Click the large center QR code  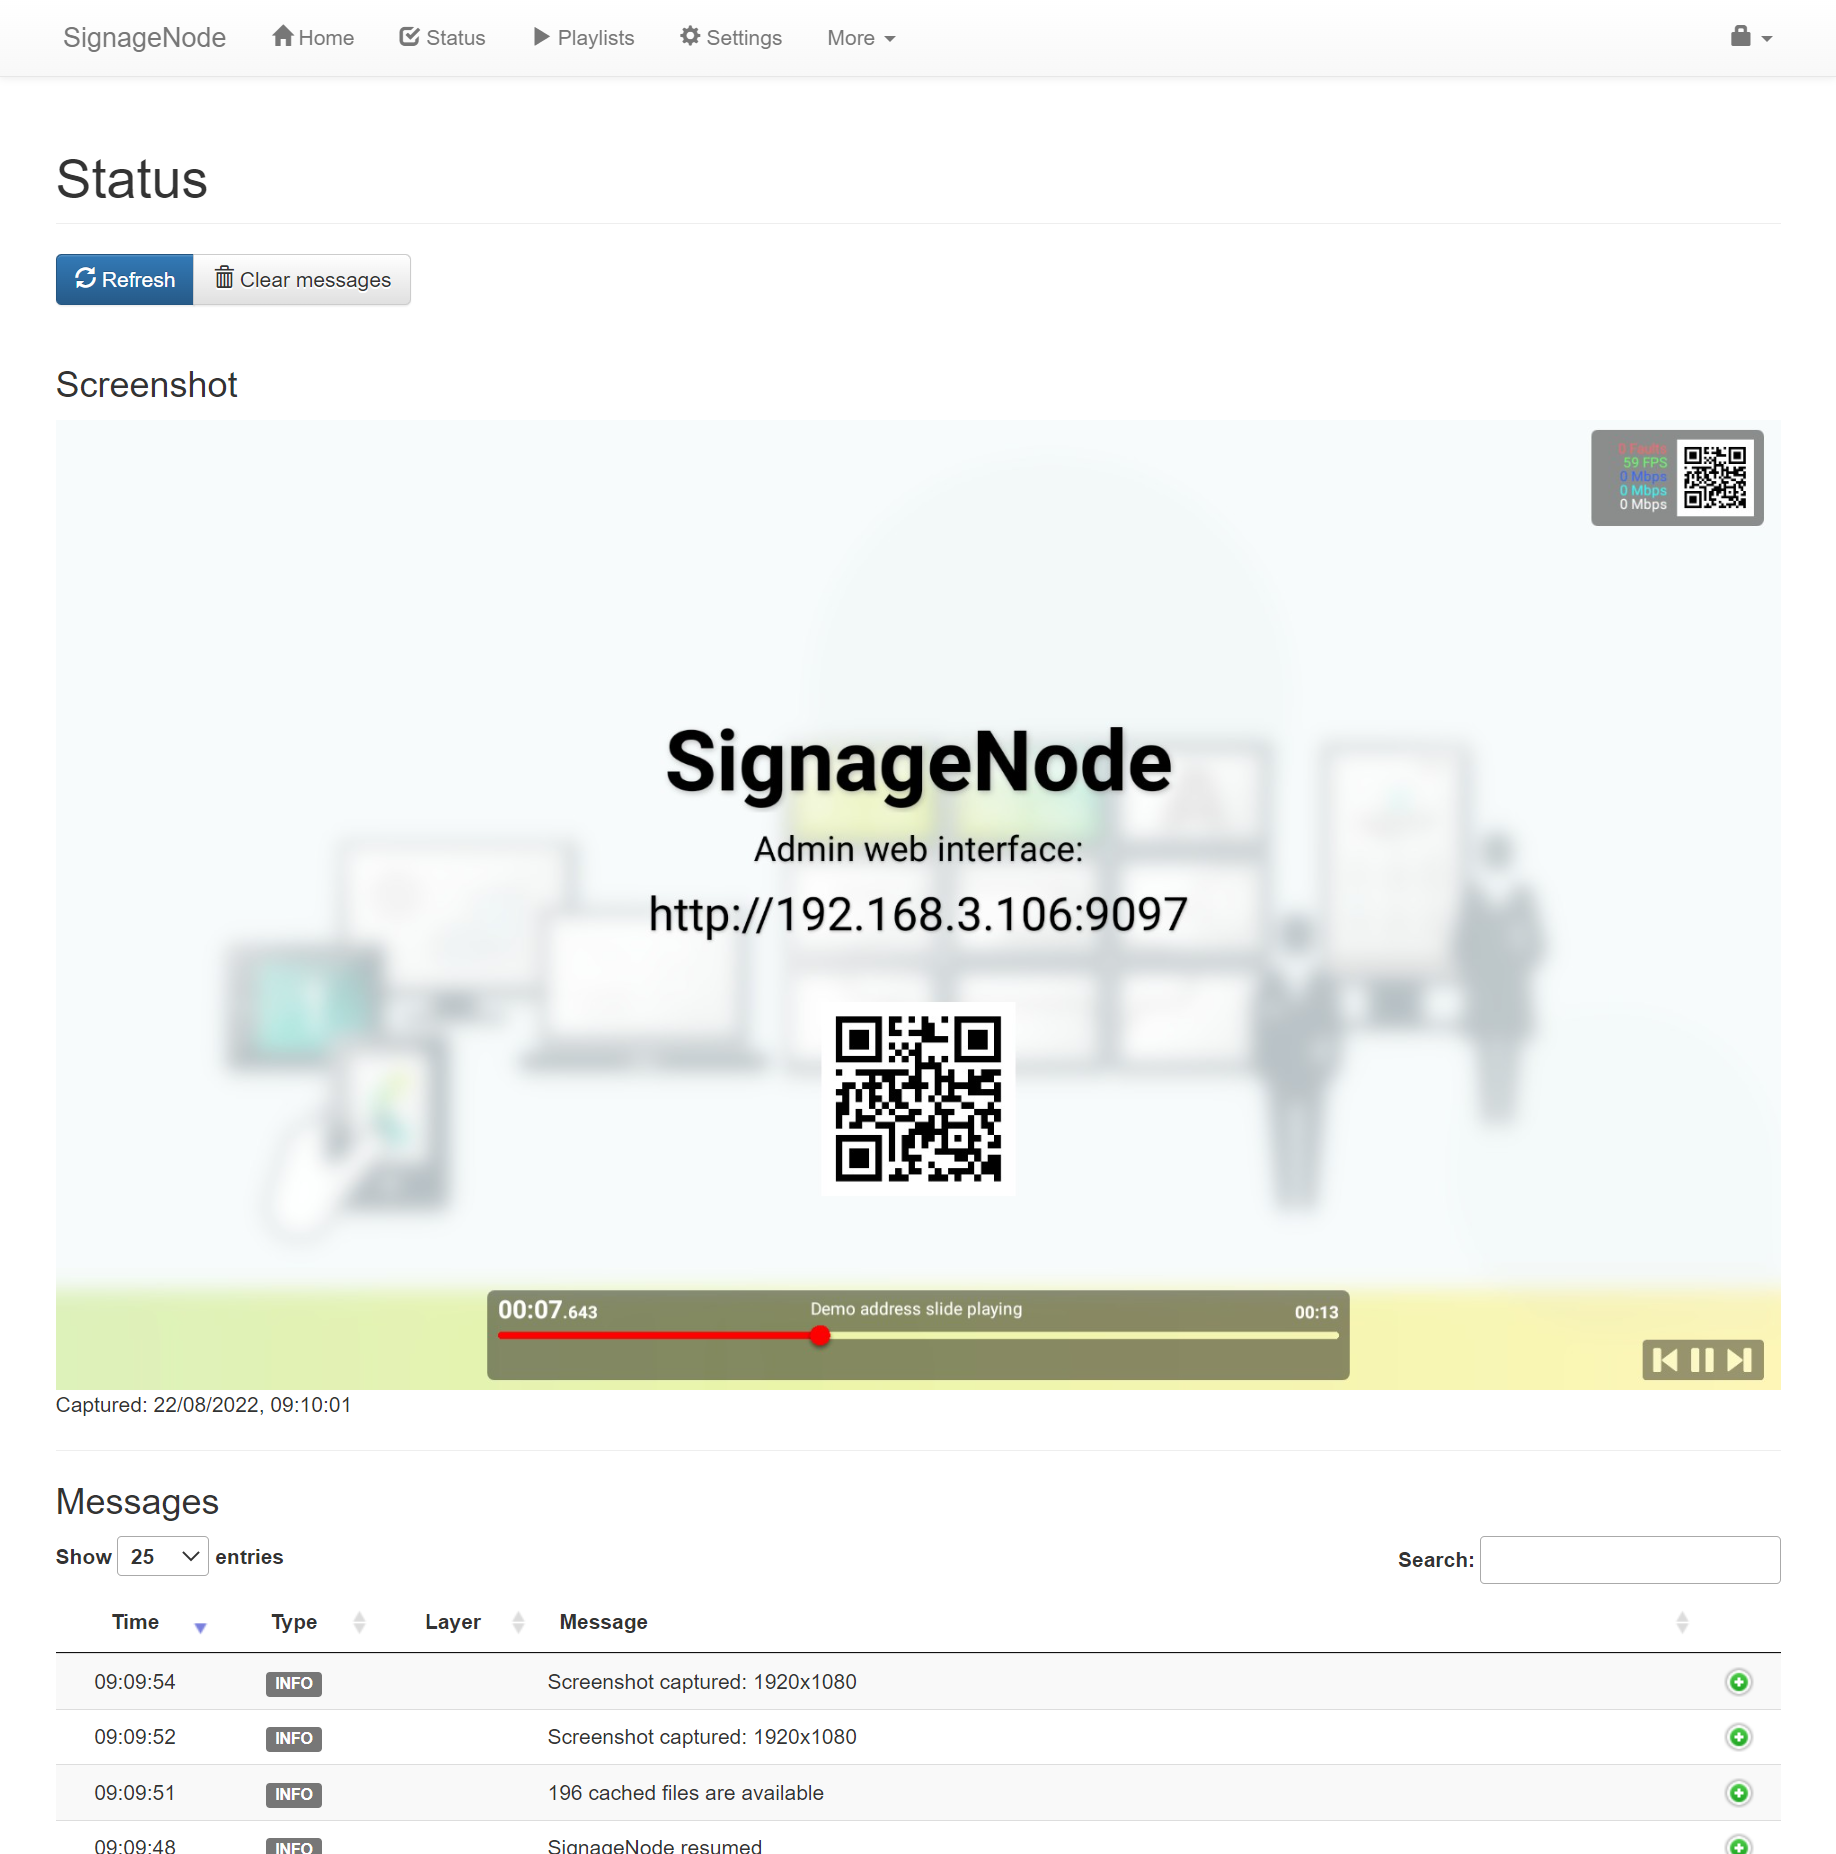pos(918,1099)
